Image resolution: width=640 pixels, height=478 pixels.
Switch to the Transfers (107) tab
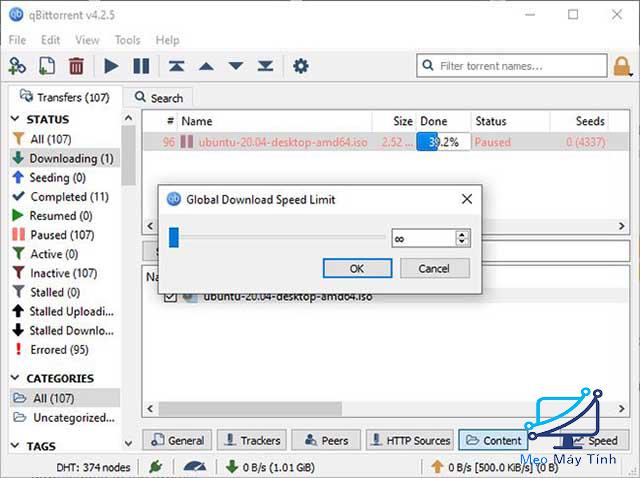(65, 97)
